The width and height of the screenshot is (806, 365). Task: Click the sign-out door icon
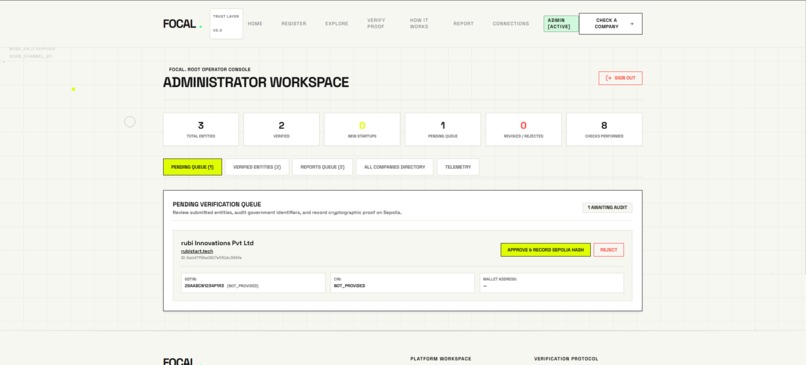click(x=609, y=78)
